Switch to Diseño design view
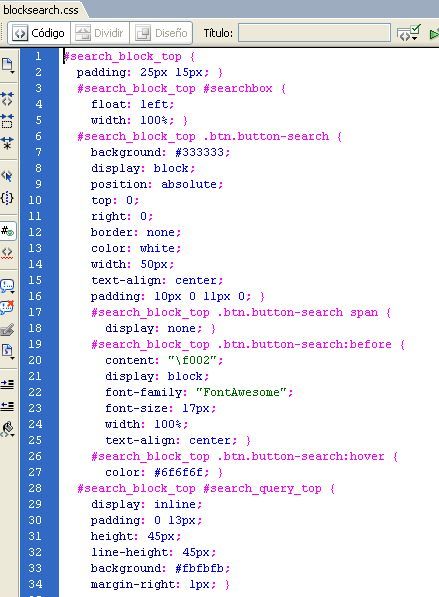 (161, 34)
